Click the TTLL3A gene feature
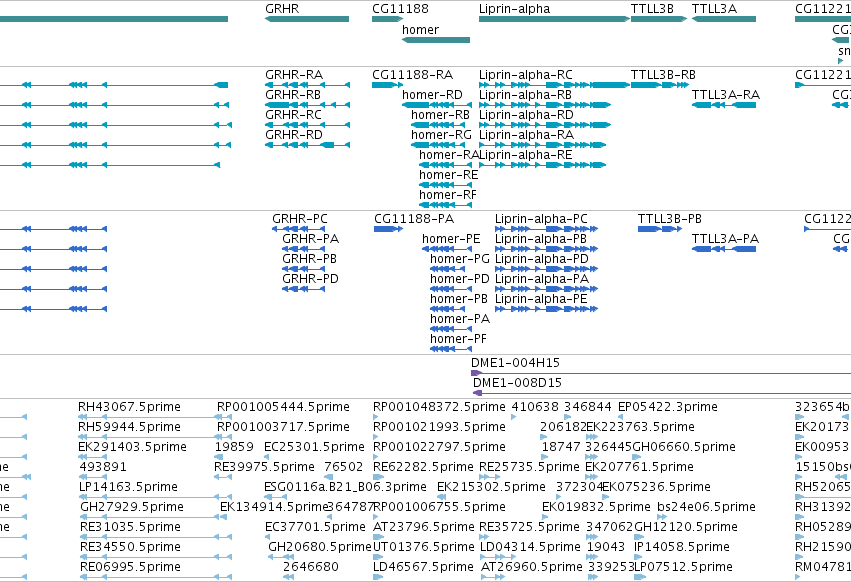The width and height of the screenshot is (851, 582). tap(724, 19)
